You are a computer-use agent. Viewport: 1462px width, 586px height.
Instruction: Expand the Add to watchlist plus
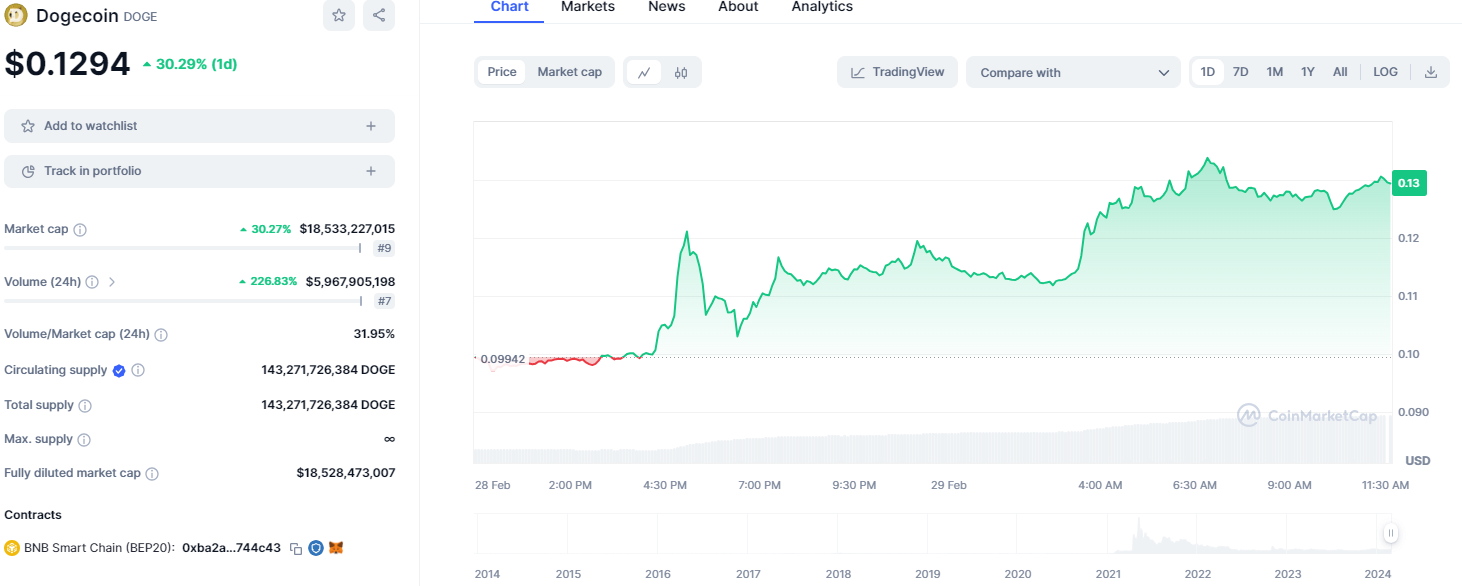(371, 126)
